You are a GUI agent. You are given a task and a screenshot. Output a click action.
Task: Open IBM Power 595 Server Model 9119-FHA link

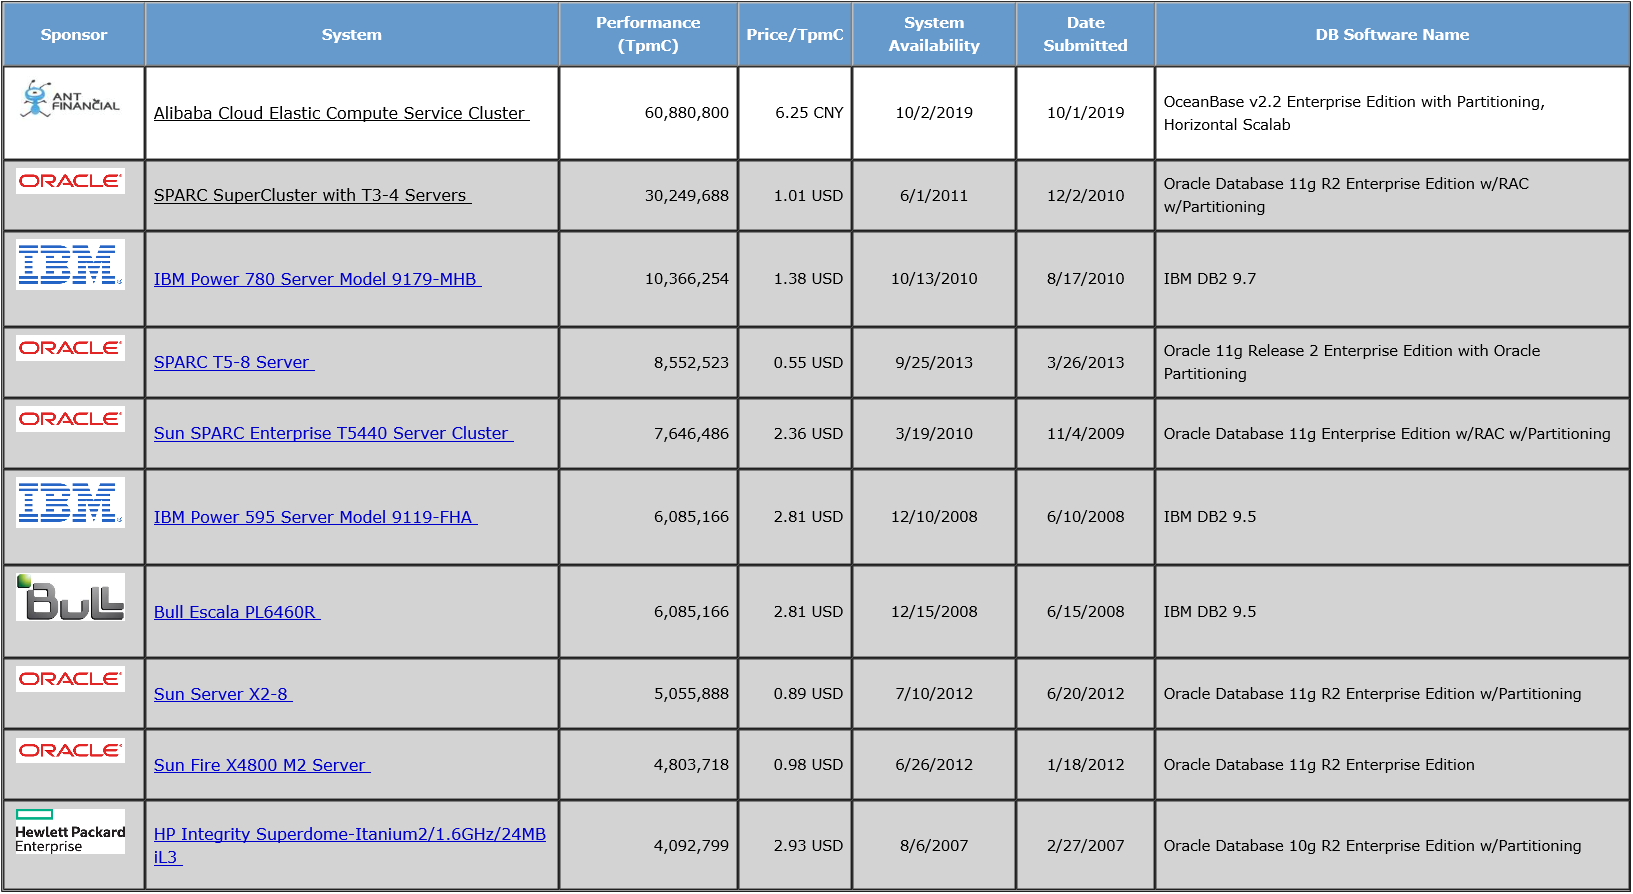coord(315,517)
